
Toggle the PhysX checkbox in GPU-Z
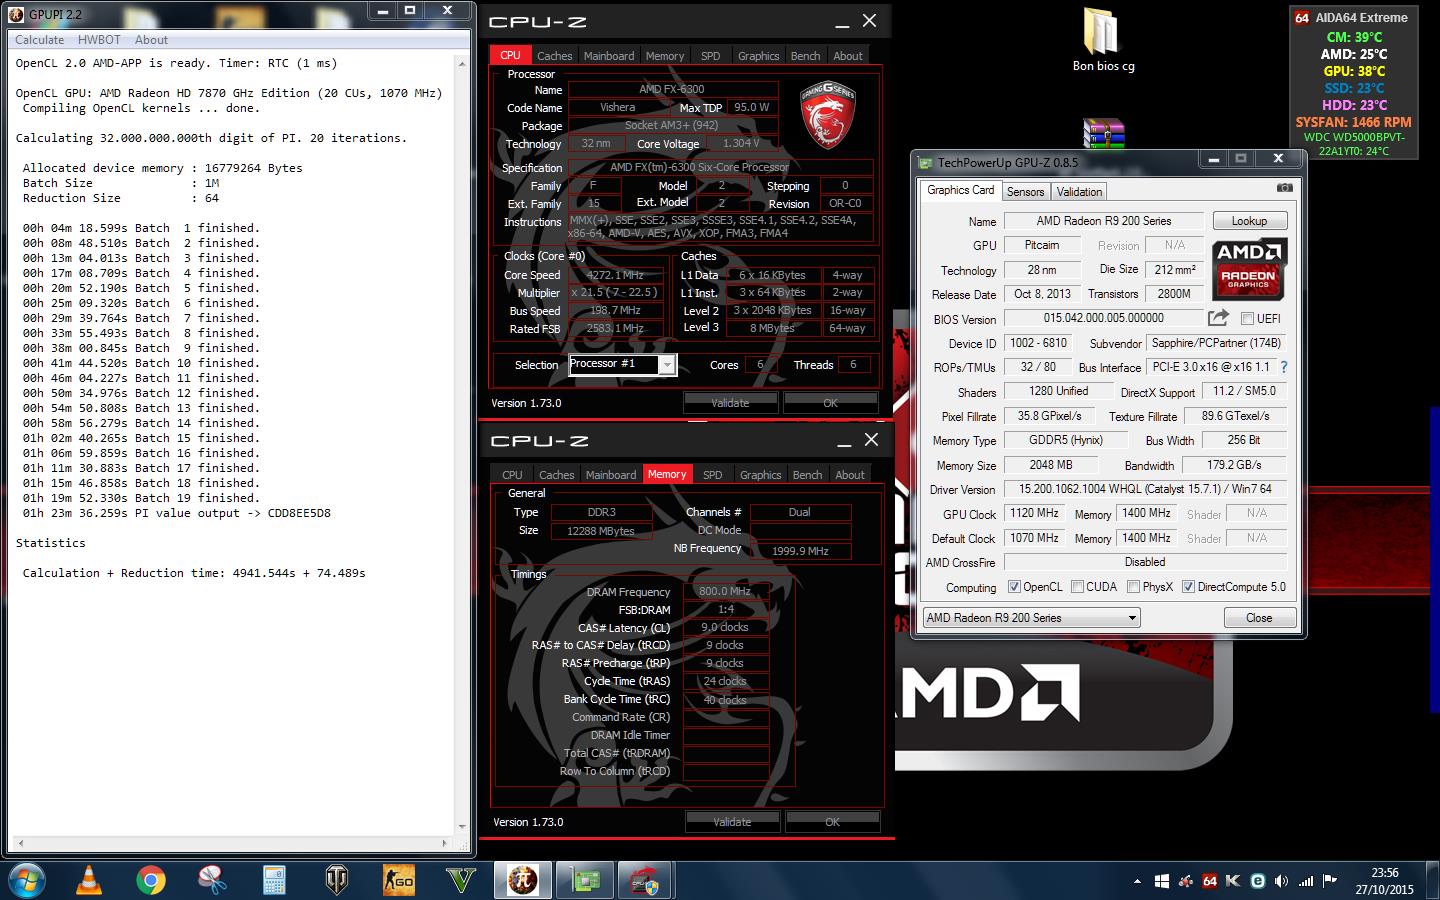tap(1133, 587)
